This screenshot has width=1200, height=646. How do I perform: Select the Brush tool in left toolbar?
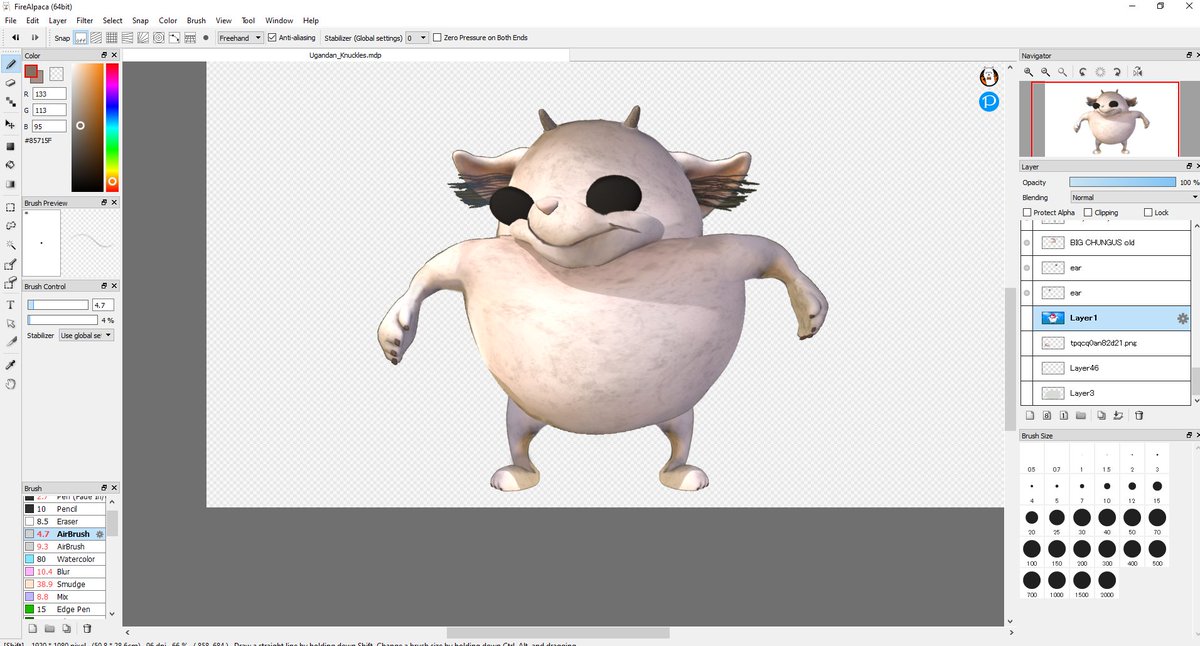point(10,63)
